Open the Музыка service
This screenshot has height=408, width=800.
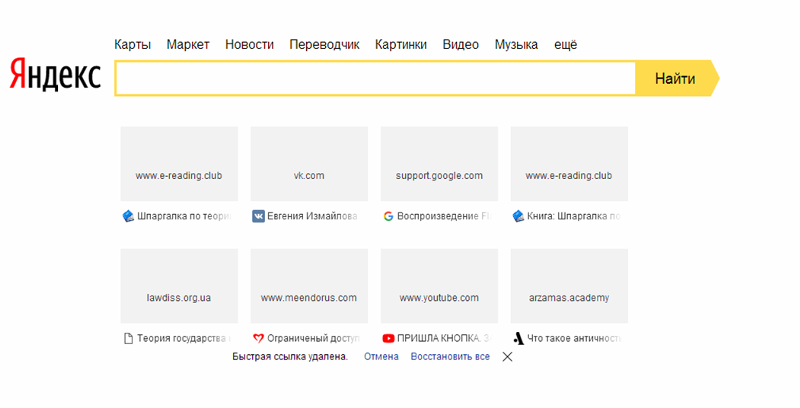[516, 45]
